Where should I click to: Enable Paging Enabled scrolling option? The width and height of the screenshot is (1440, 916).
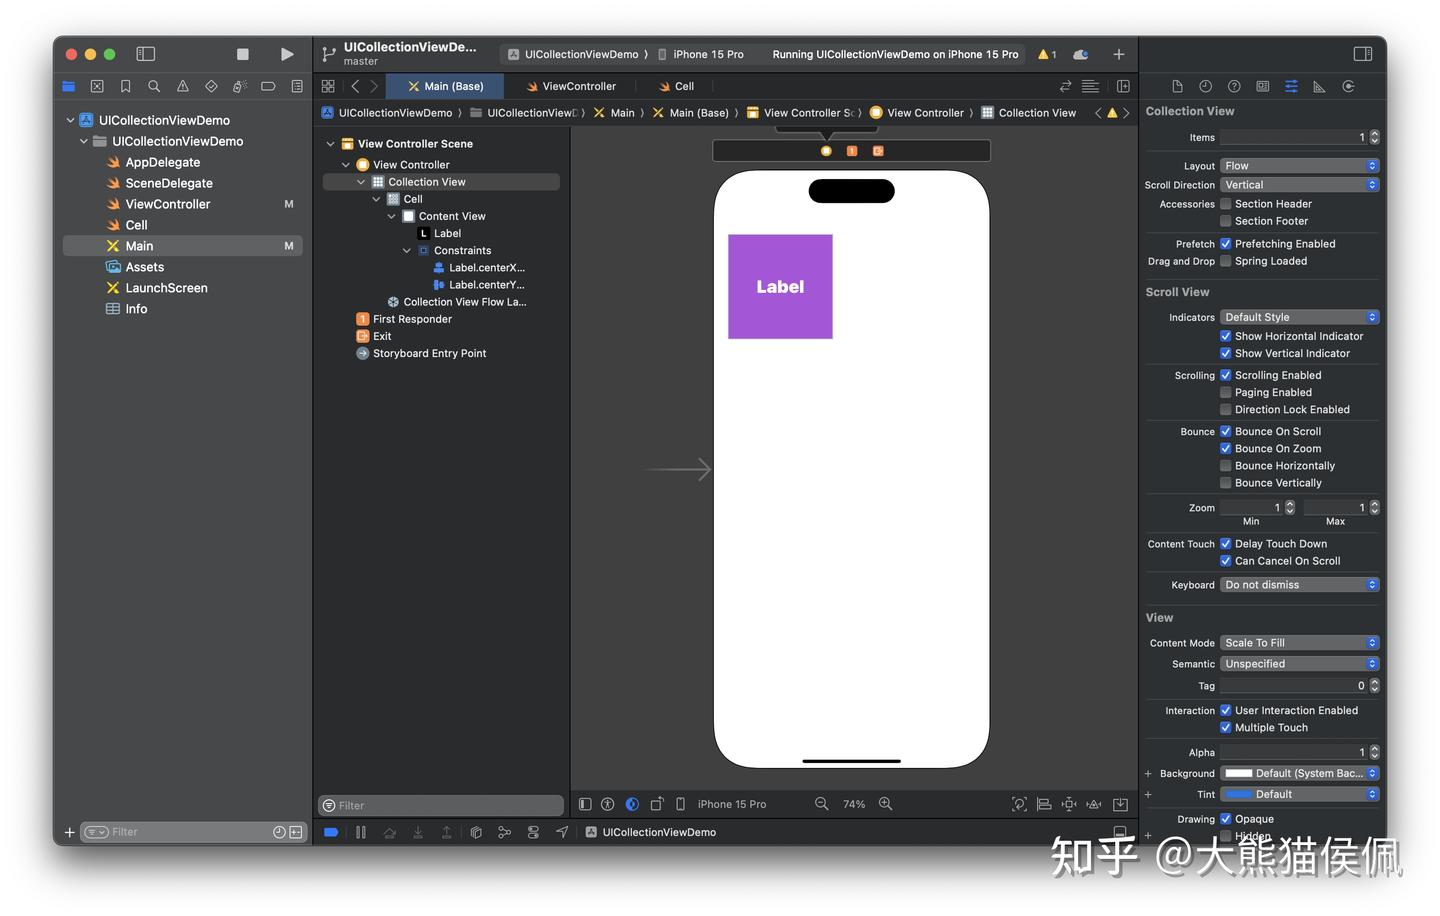coord(1226,392)
